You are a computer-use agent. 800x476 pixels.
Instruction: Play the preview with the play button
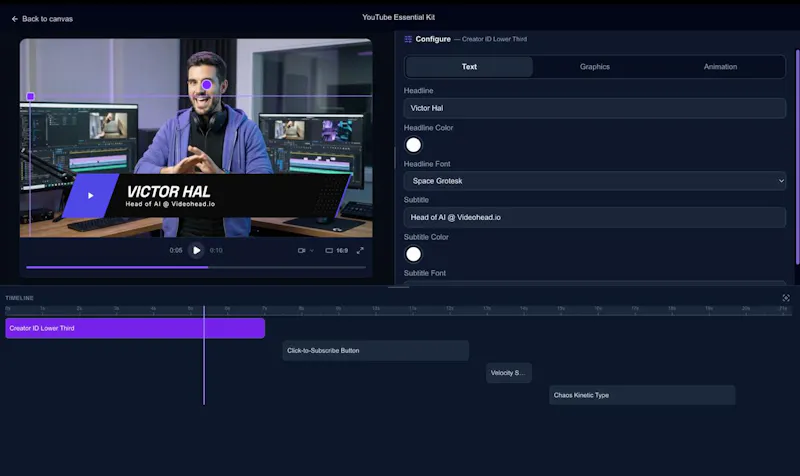tap(196, 250)
